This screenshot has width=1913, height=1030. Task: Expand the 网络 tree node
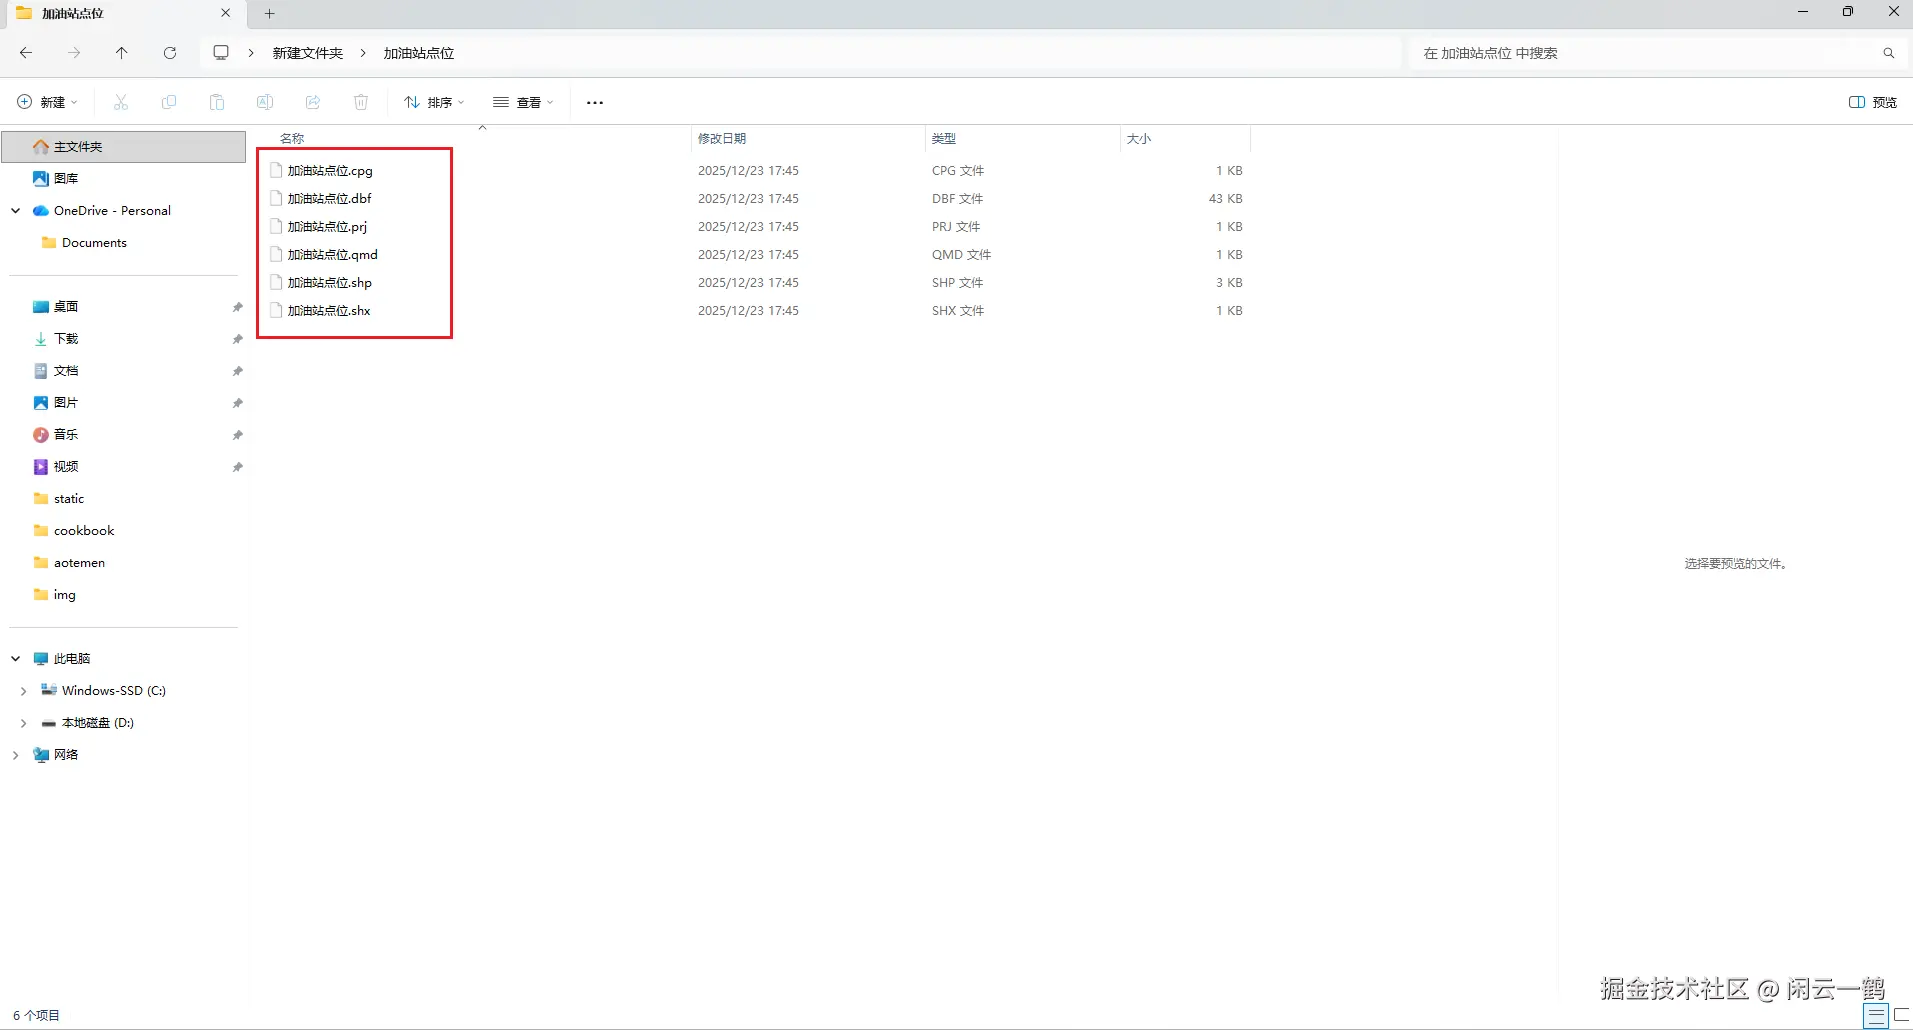15,755
